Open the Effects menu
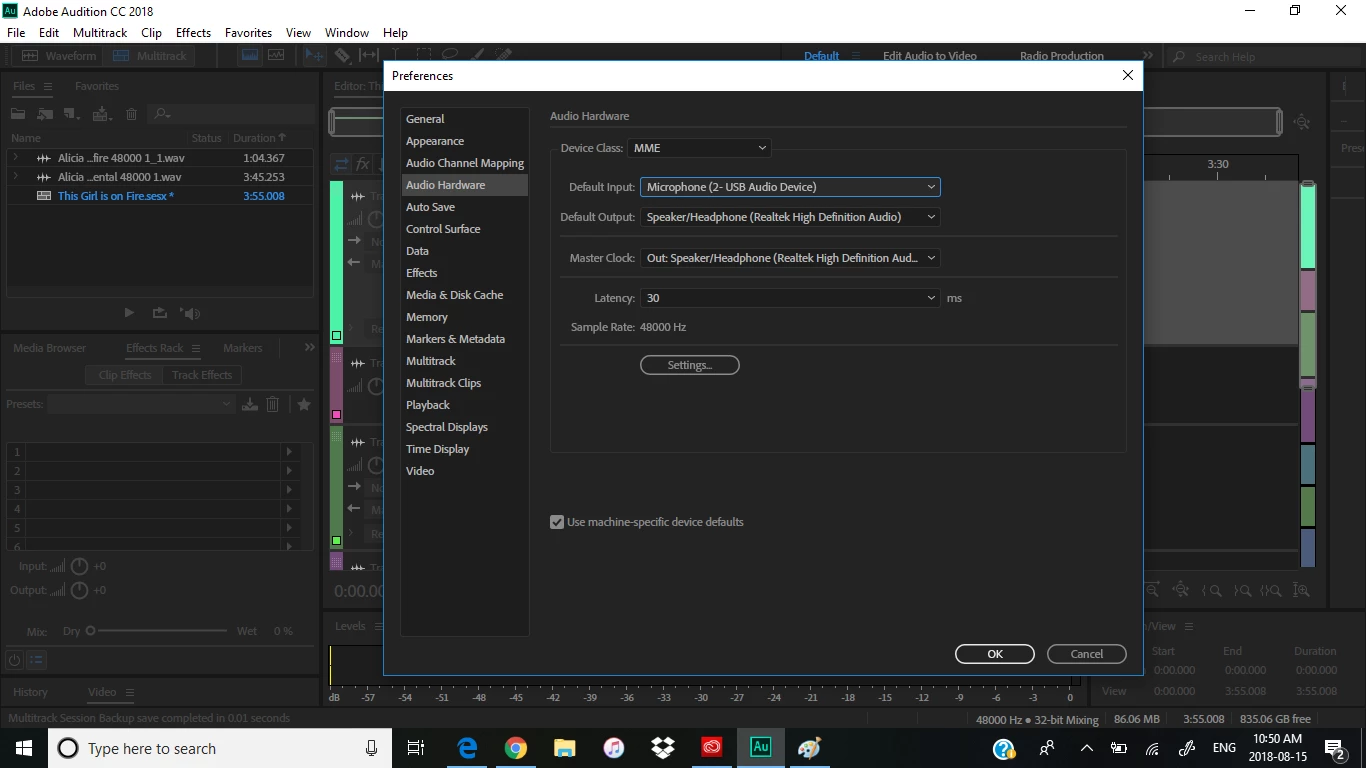1366x768 pixels. [x=193, y=33]
